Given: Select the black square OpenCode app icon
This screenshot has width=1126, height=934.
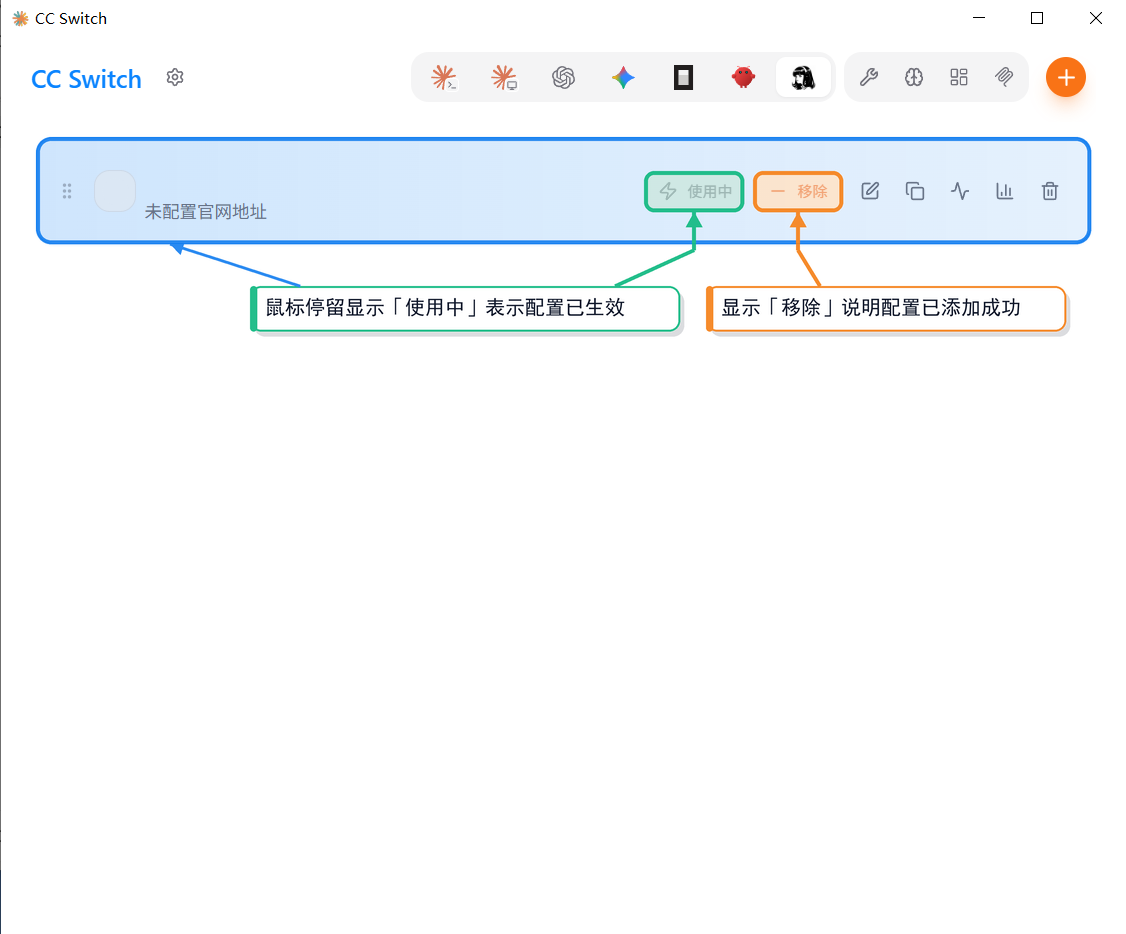Looking at the screenshot, I should tap(683, 77).
